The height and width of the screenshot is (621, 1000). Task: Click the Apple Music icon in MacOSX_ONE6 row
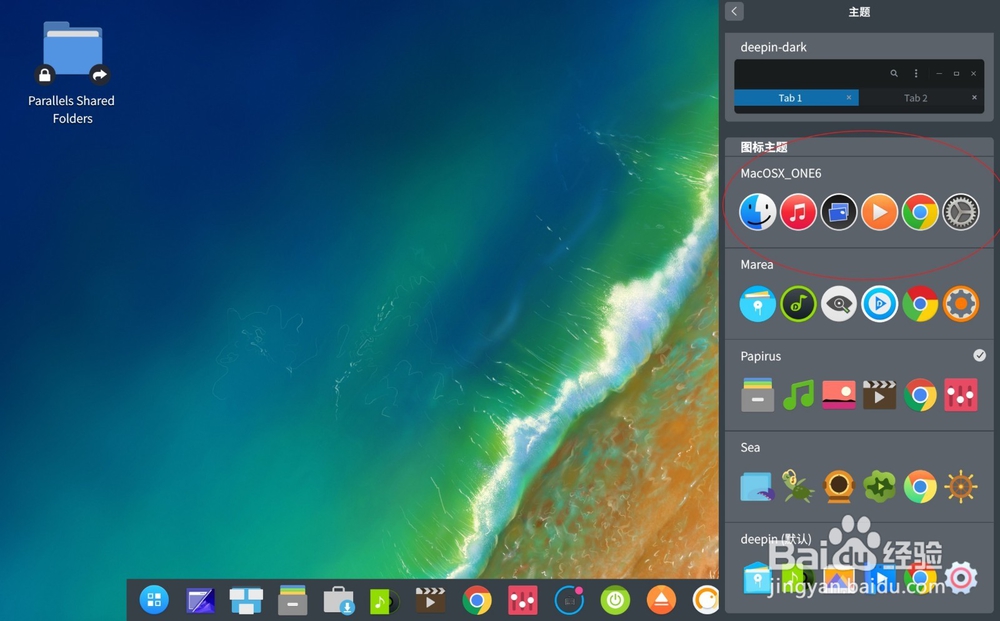798,212
